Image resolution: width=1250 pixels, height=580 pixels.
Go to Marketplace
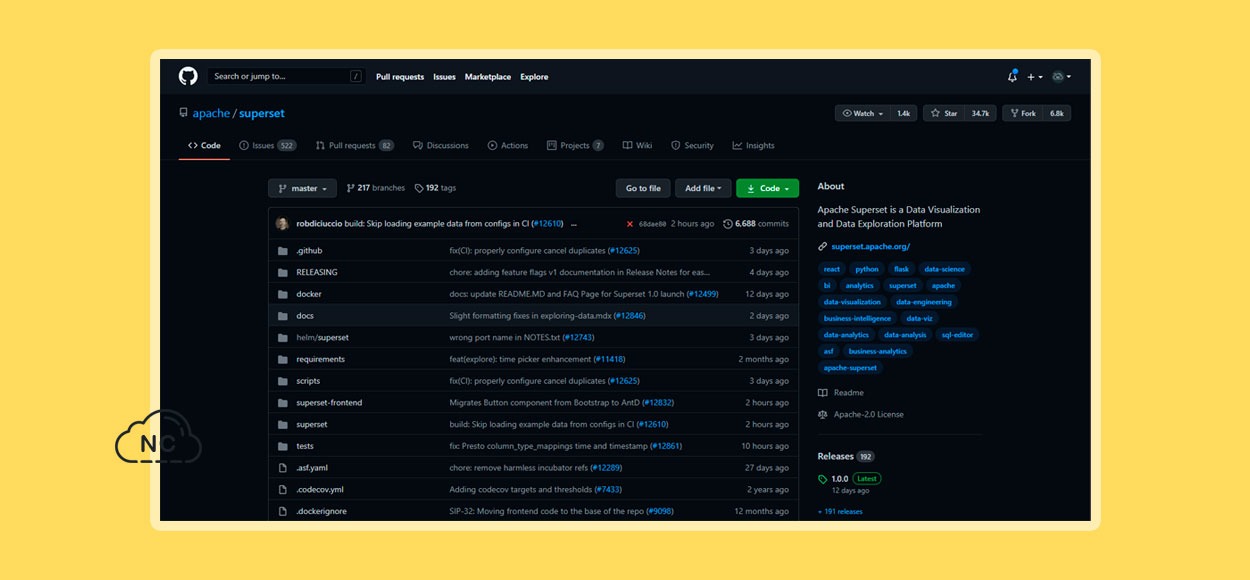(x=488, y=77)
